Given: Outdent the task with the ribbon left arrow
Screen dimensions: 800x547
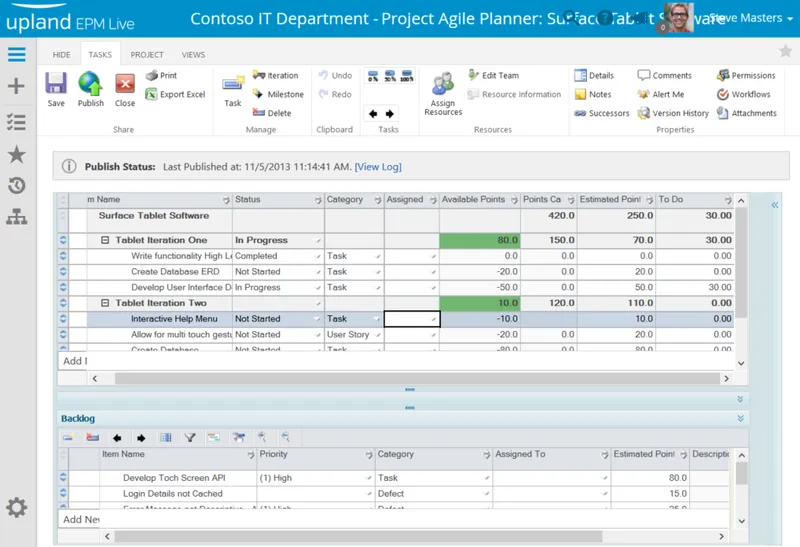Looking at the screenshot, I should [373, 114].
